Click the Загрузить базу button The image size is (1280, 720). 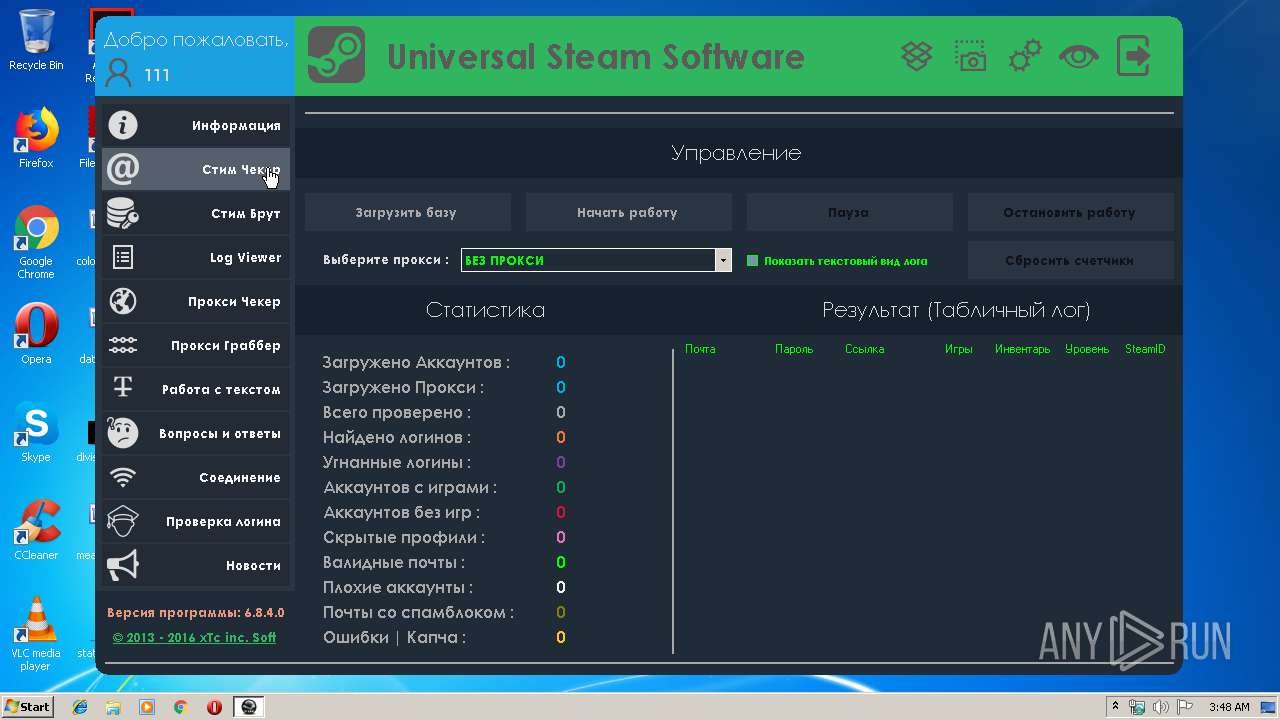pyautogui.click(x=407, y=212)
